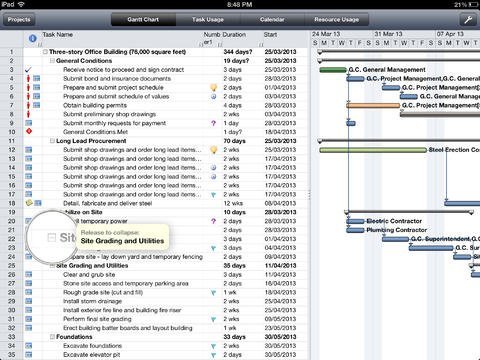Image resolution: width=480 pixels, height=360 pixels.
Task: Click the Start column header
Action: tap(270, 34)
